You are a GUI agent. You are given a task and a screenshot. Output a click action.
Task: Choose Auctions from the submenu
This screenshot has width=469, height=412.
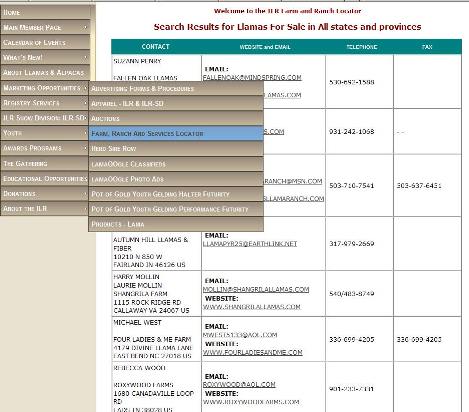tap(176, 119)
